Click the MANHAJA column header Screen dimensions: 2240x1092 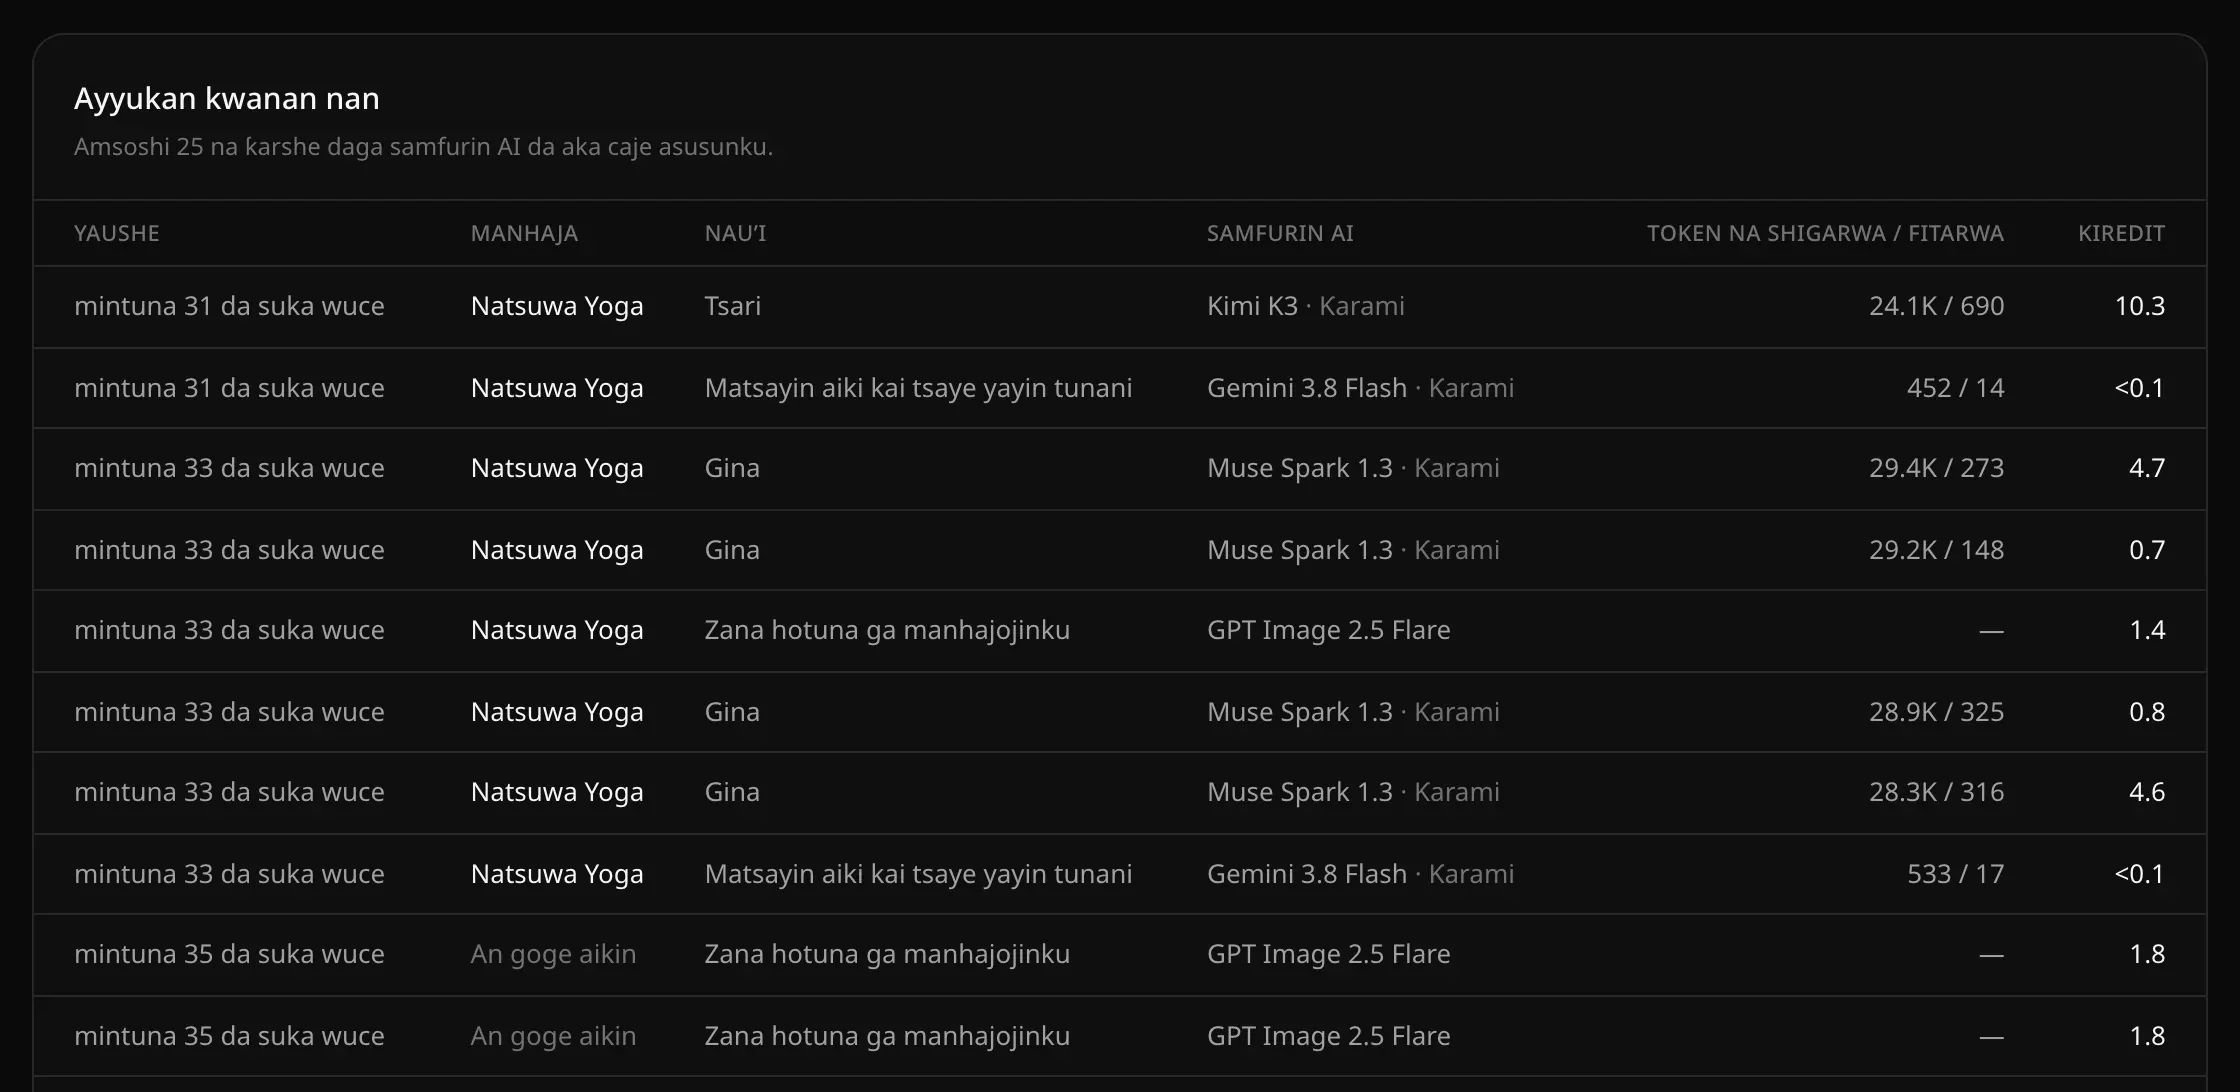(524, 233)
